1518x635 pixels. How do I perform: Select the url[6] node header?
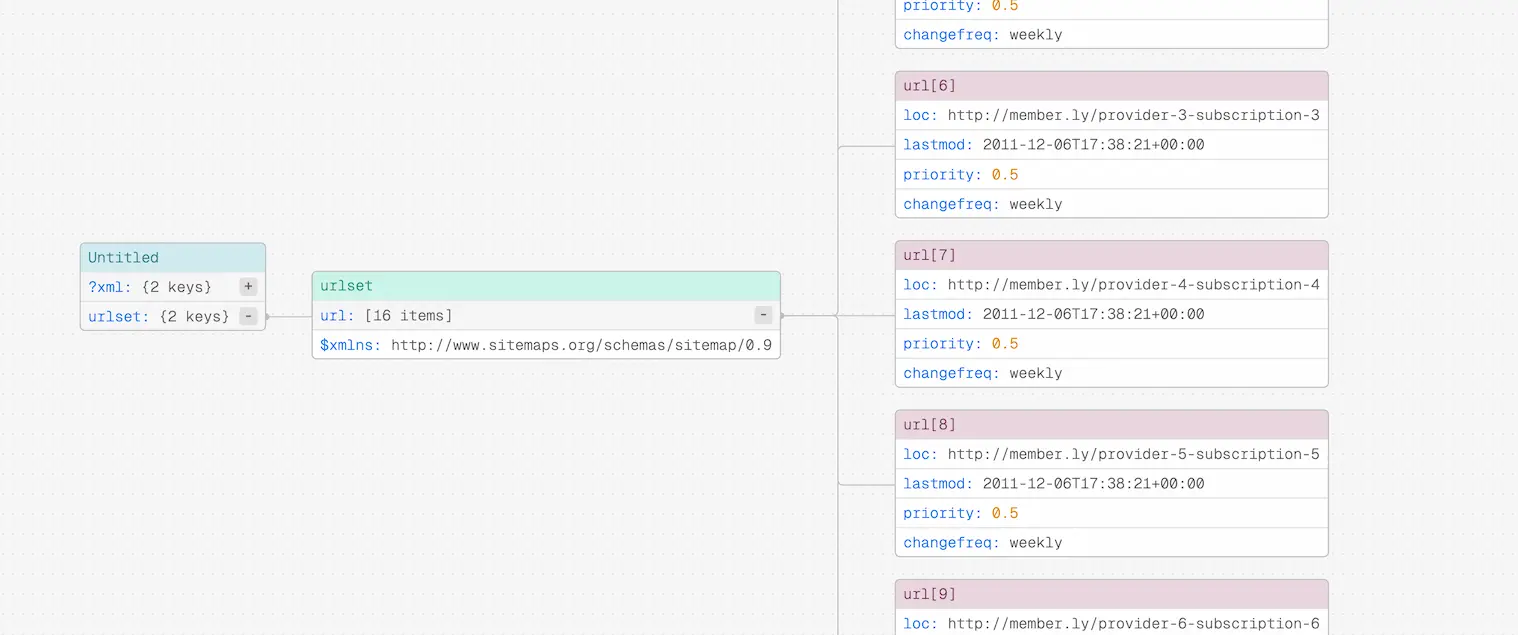tap(1111, 85)
